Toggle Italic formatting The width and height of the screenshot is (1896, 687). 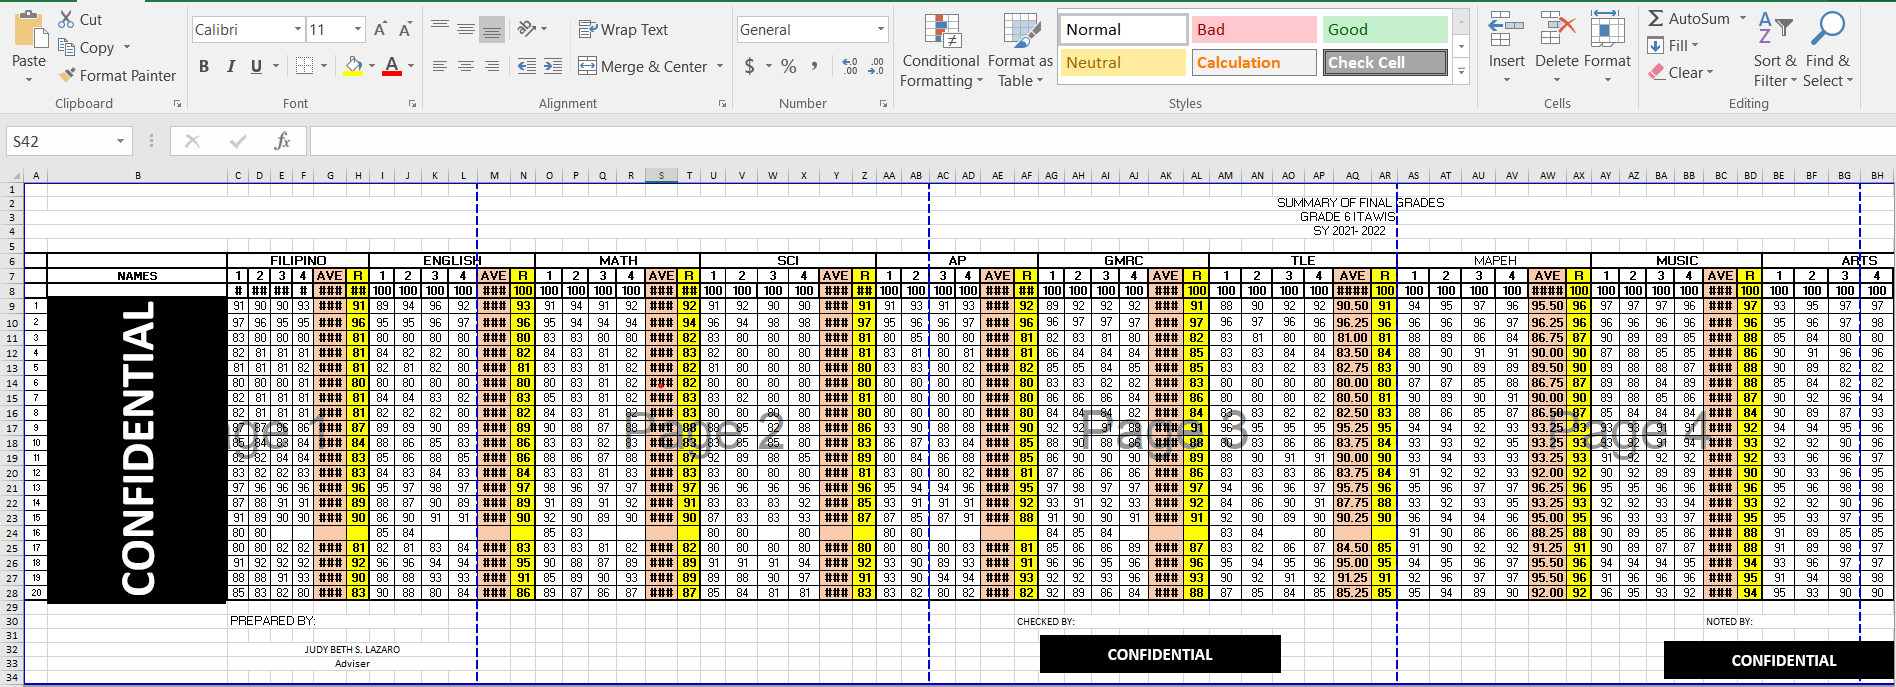click(231, 66)
